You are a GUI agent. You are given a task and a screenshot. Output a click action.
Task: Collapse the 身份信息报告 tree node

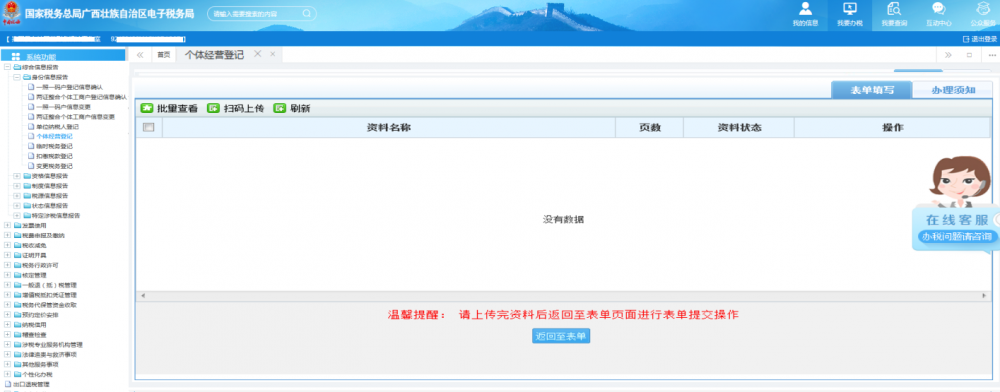17,77
